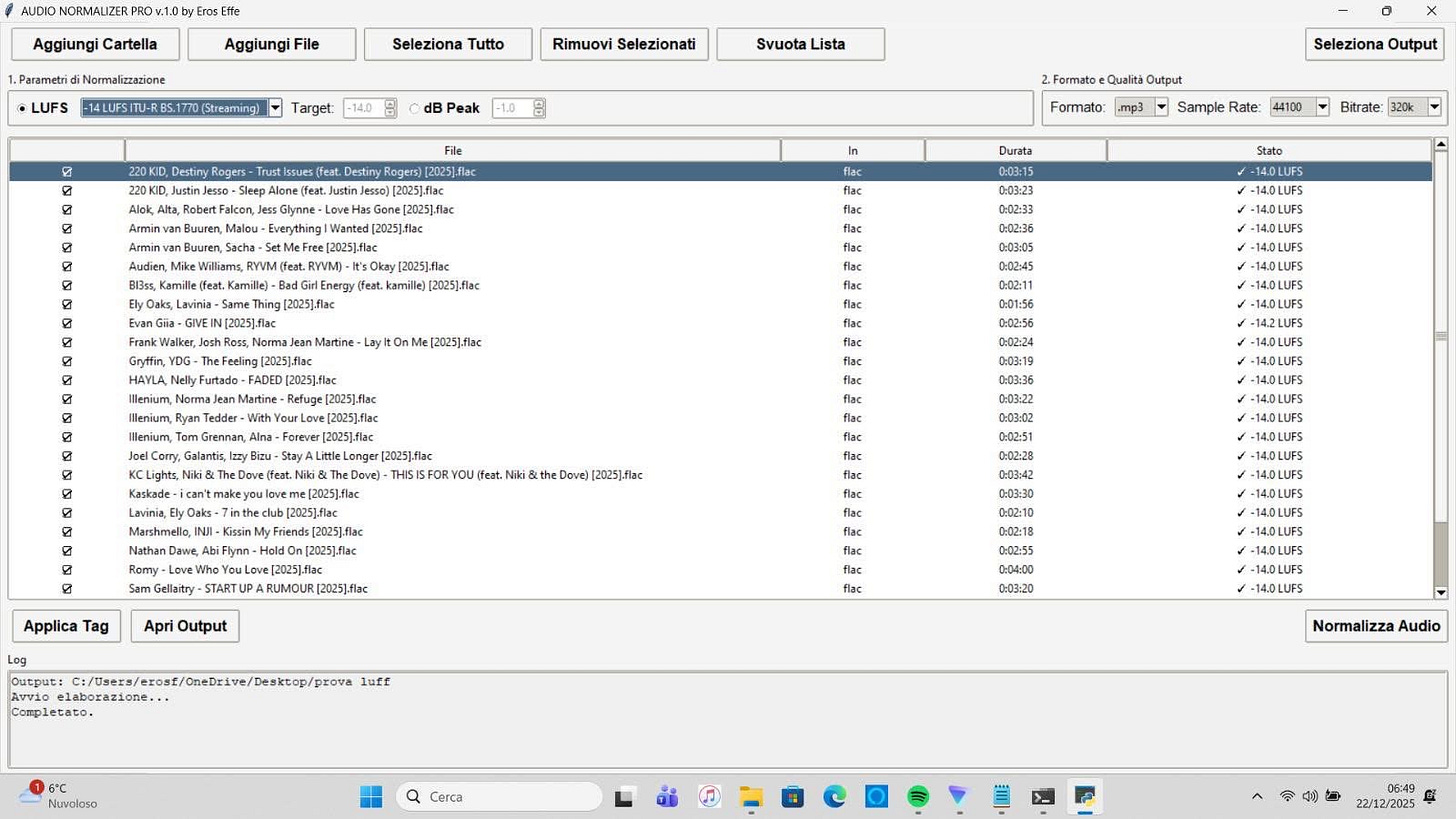Select the dB Peak radio button
This screenshot has width=1456, height=819.
click(415, 108)
